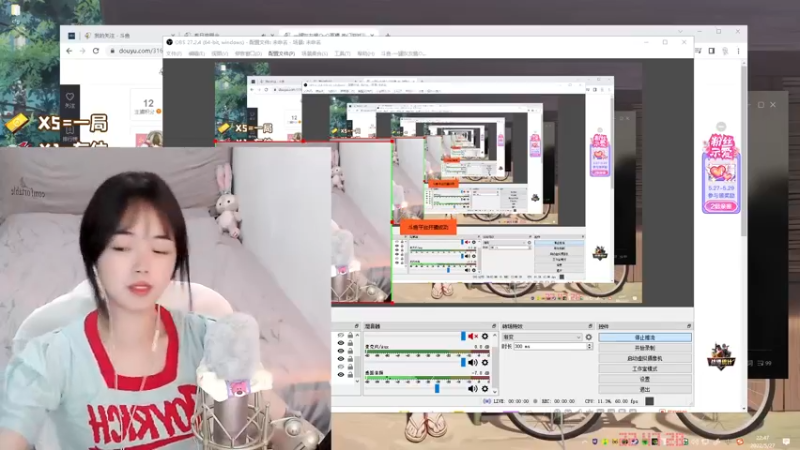
Task: Mute the 麦克风/Aux mixer channel speaker
Action: (472, 363)
